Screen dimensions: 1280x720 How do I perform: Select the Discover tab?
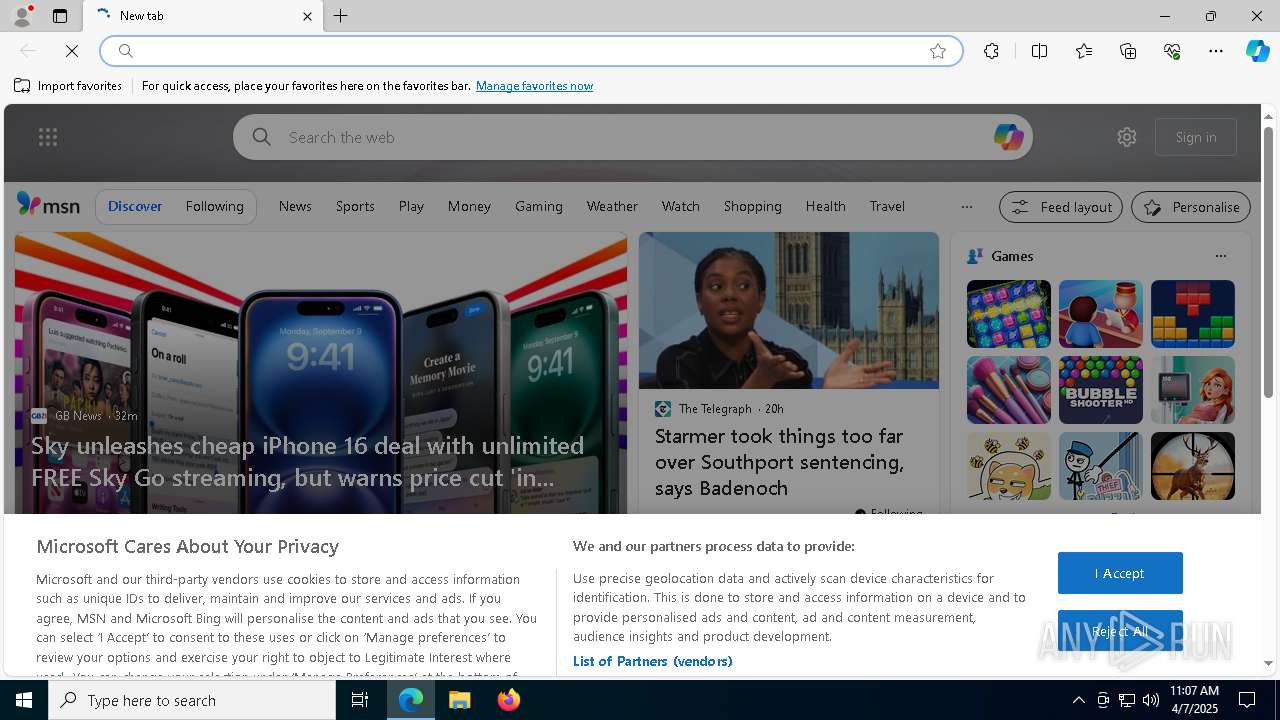(135, 206)
